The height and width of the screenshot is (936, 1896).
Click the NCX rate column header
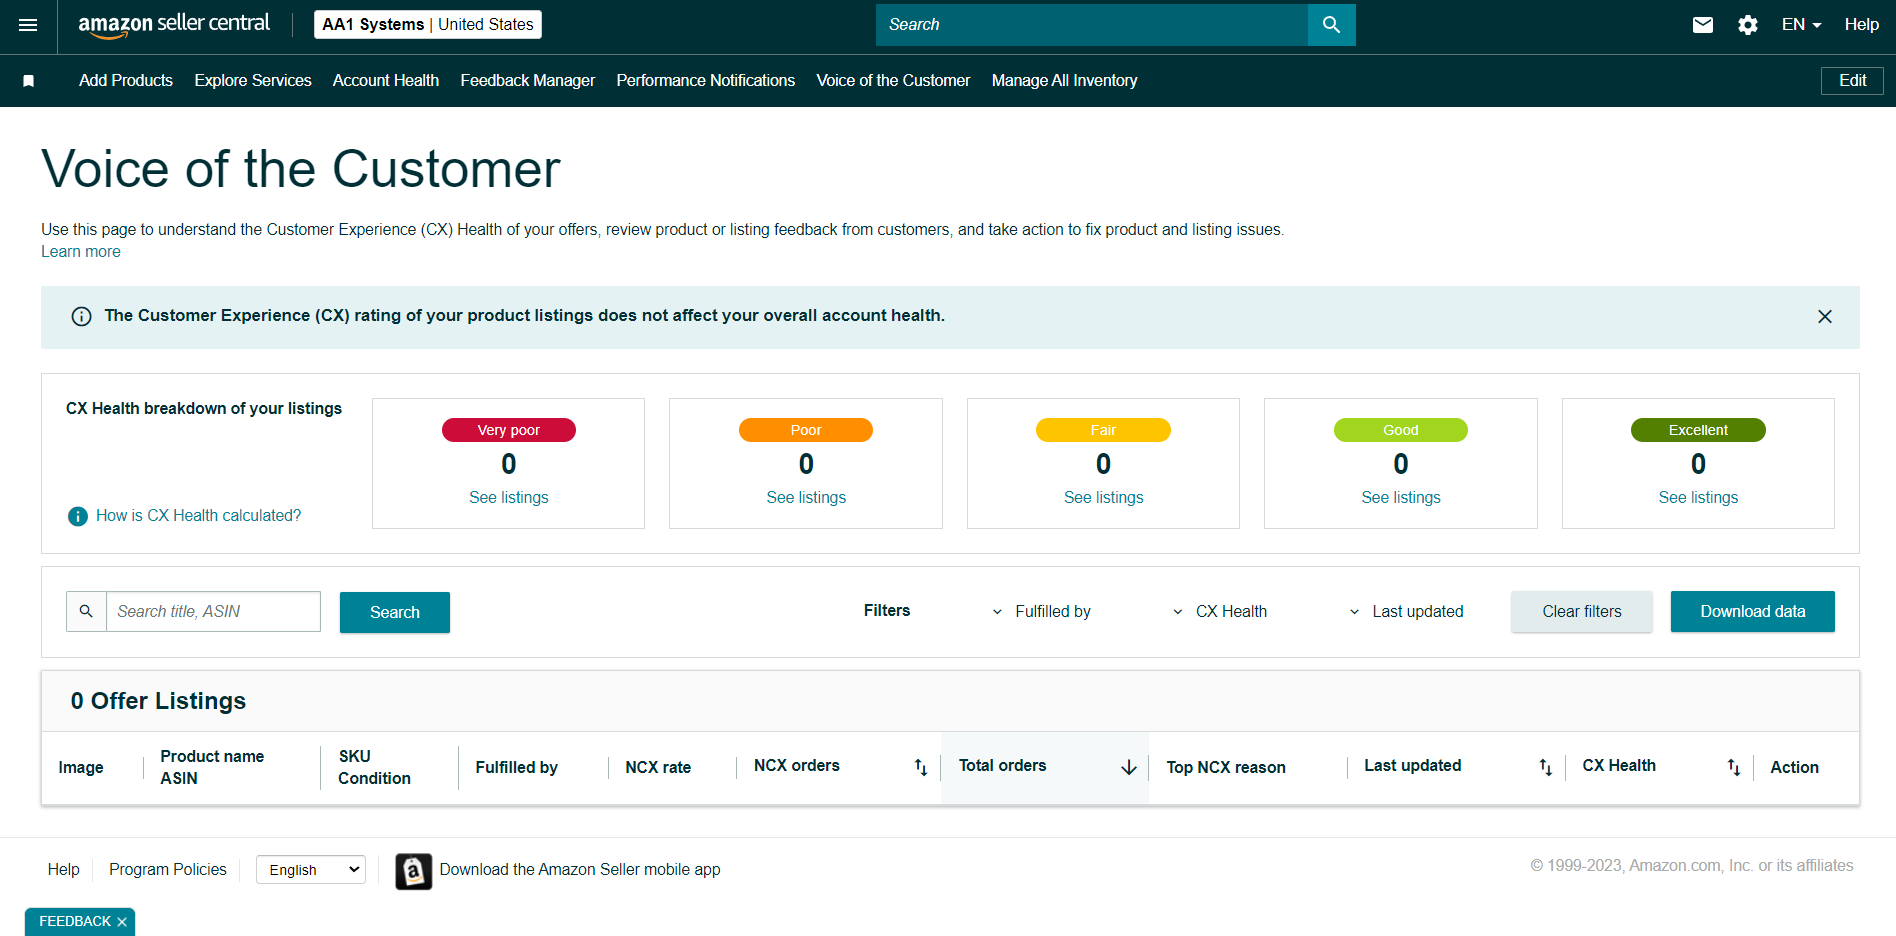click(658, 768)
